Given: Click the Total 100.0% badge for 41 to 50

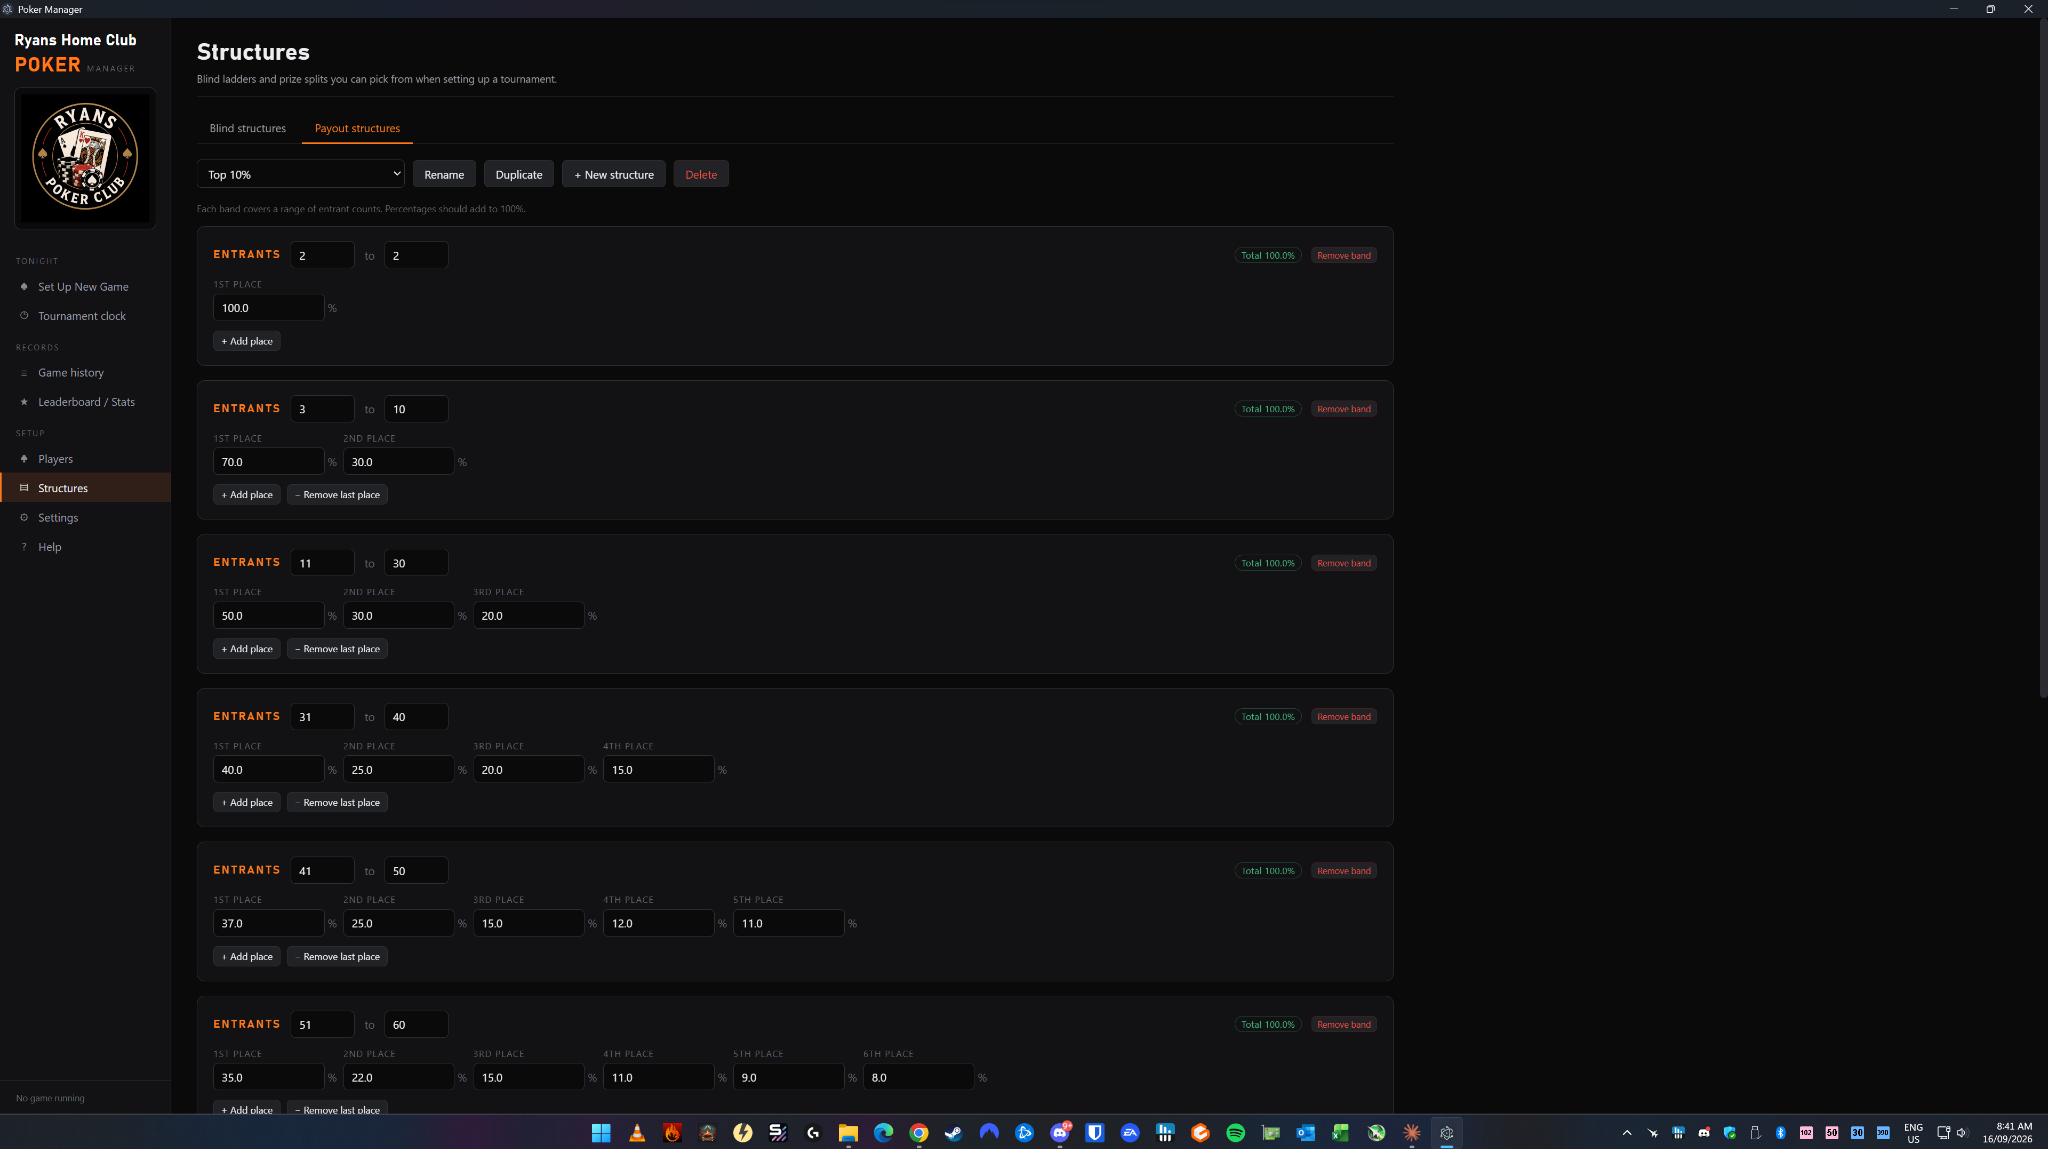Looking at the screenshot, I should 1268,871.
